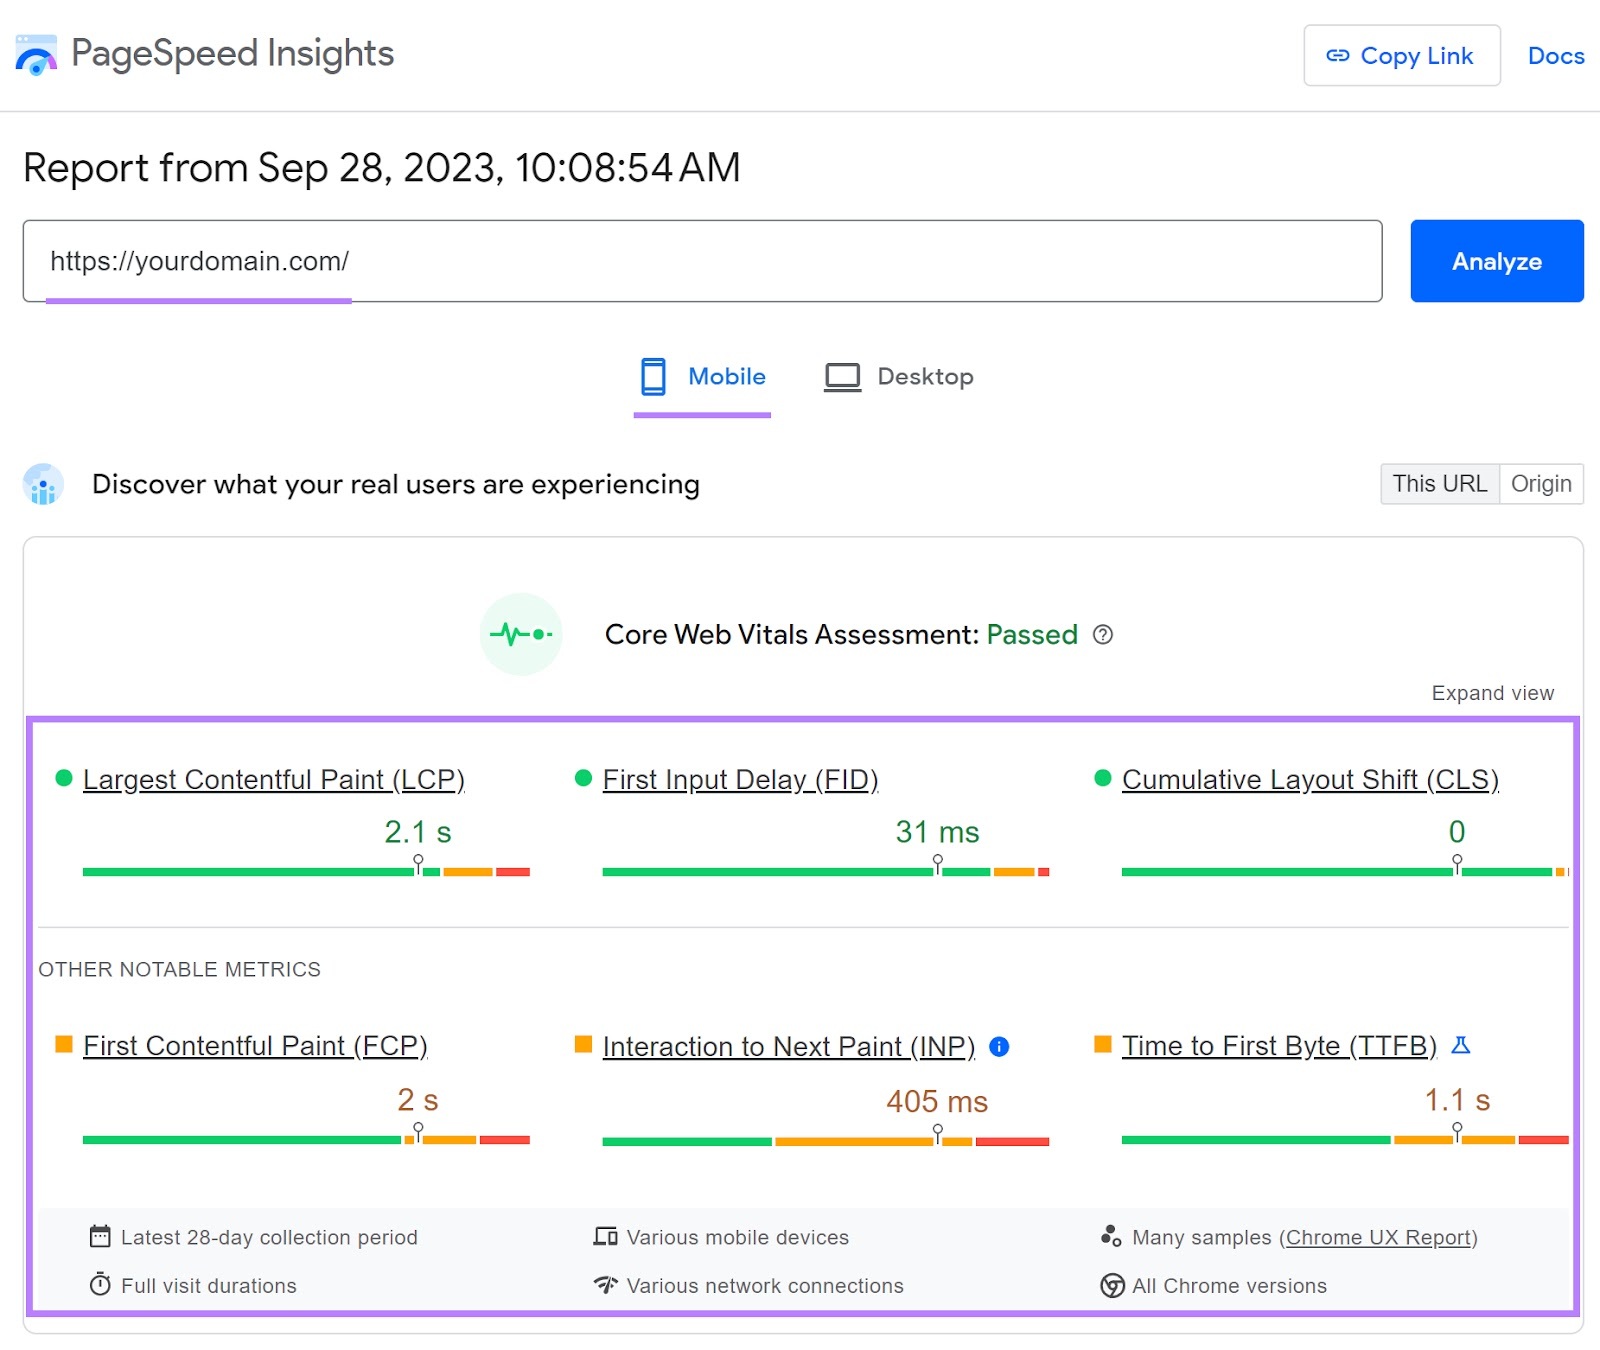Open the Chrome UX Report link

point(1379,1237)
